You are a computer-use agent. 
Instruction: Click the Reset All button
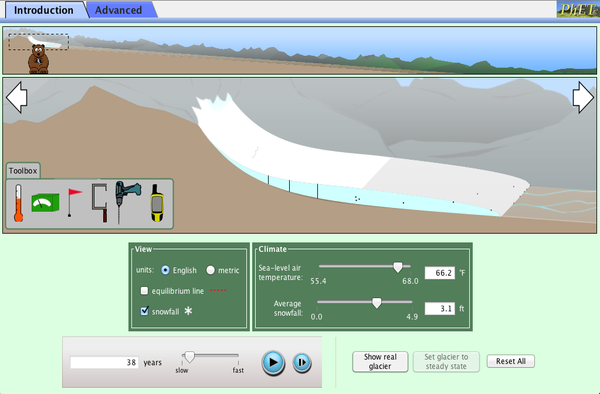tap(510, 361)
